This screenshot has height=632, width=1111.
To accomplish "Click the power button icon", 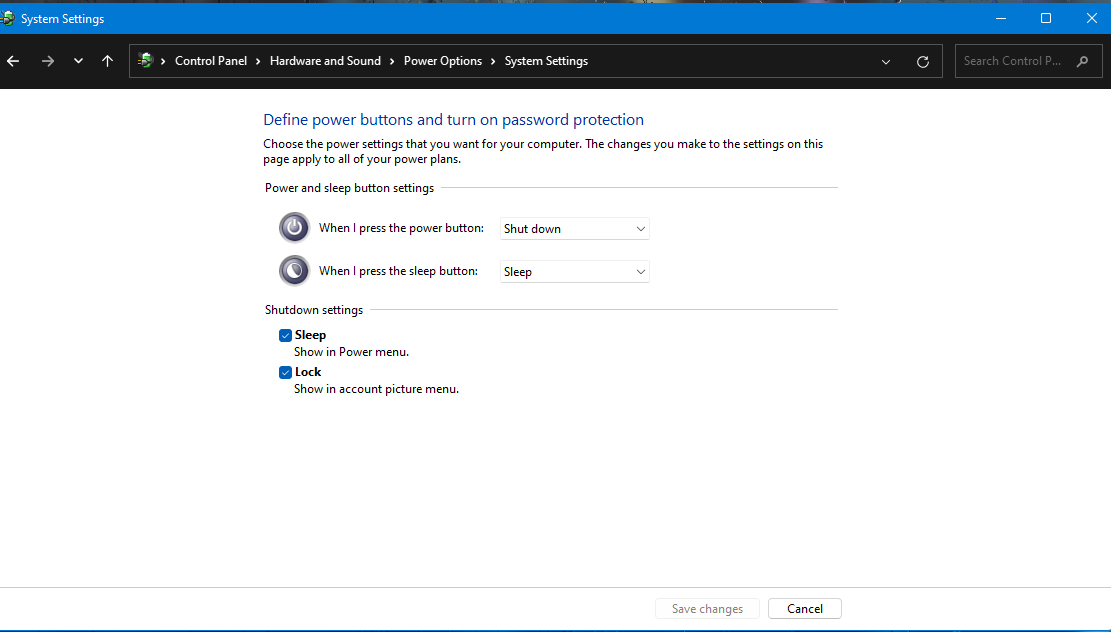I will pos(294,228).
